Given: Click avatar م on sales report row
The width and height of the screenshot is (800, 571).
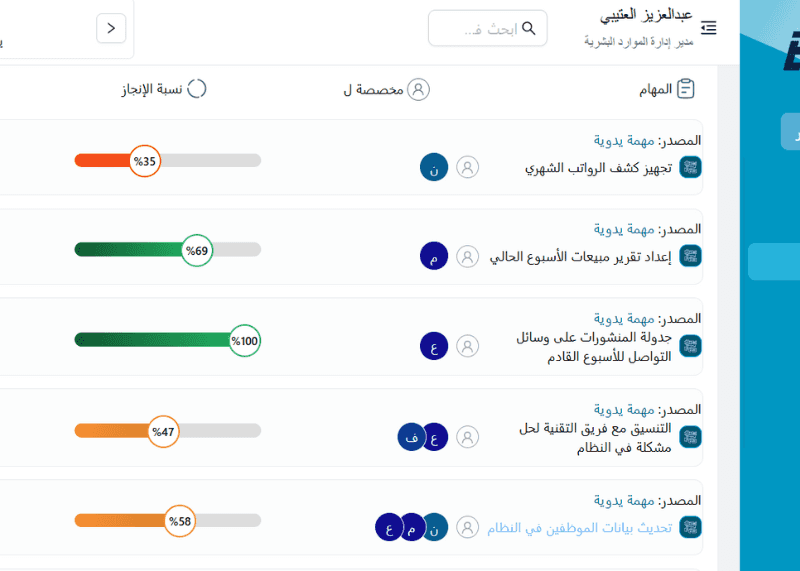Looking at the screenshot, I should pos(434,256).
